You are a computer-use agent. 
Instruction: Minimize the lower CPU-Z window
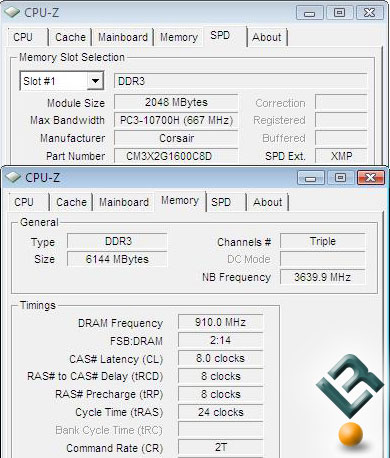(310, 178)
